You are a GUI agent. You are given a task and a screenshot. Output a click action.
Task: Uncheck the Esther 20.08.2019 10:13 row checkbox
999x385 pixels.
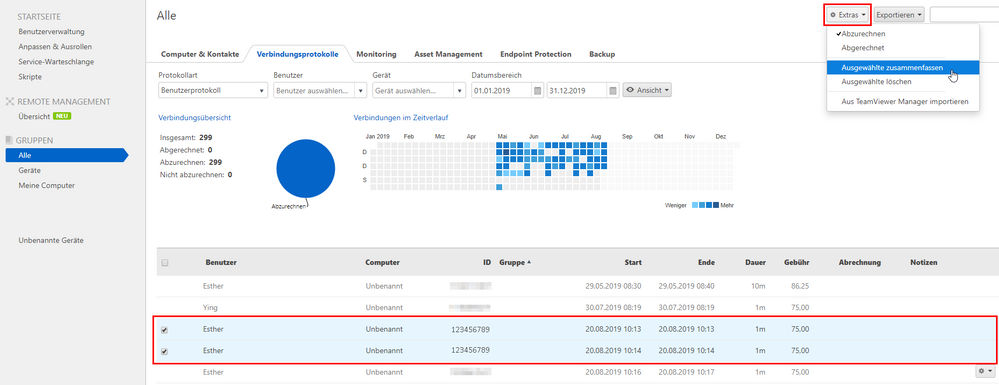pyautogui.click(x=165, y=330)
